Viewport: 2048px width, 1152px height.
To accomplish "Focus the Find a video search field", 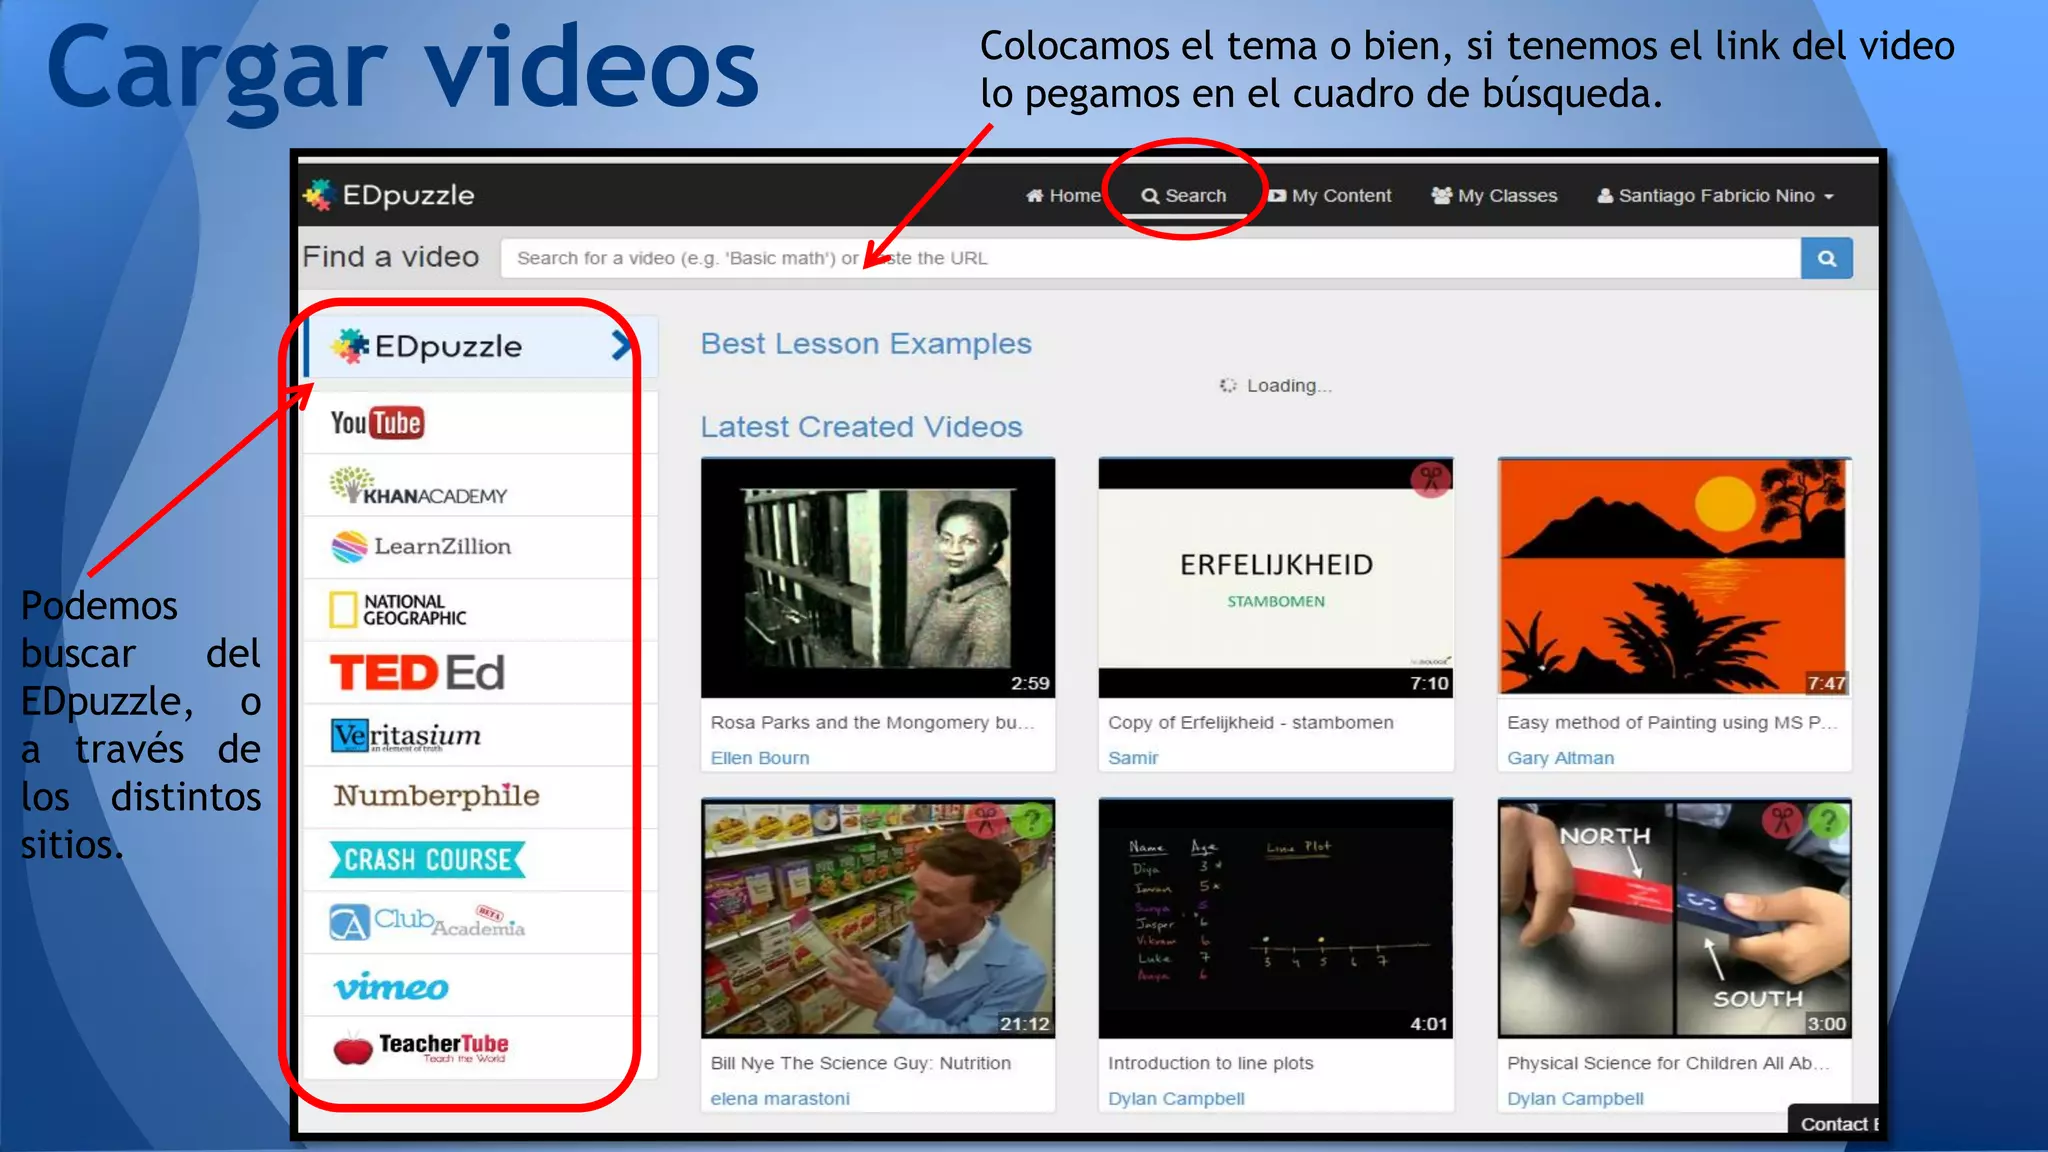I will point(1150,258).
